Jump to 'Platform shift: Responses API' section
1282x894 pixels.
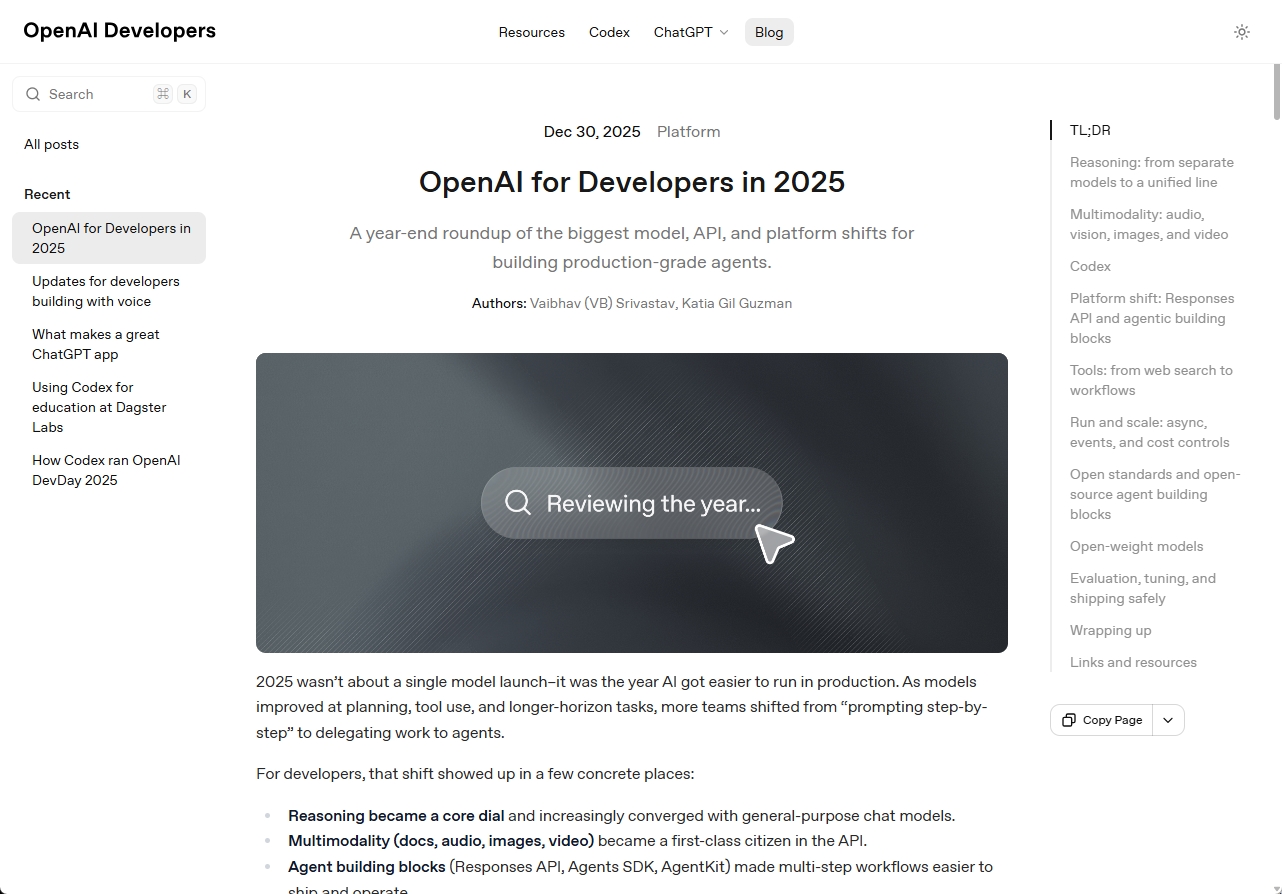1152,318
